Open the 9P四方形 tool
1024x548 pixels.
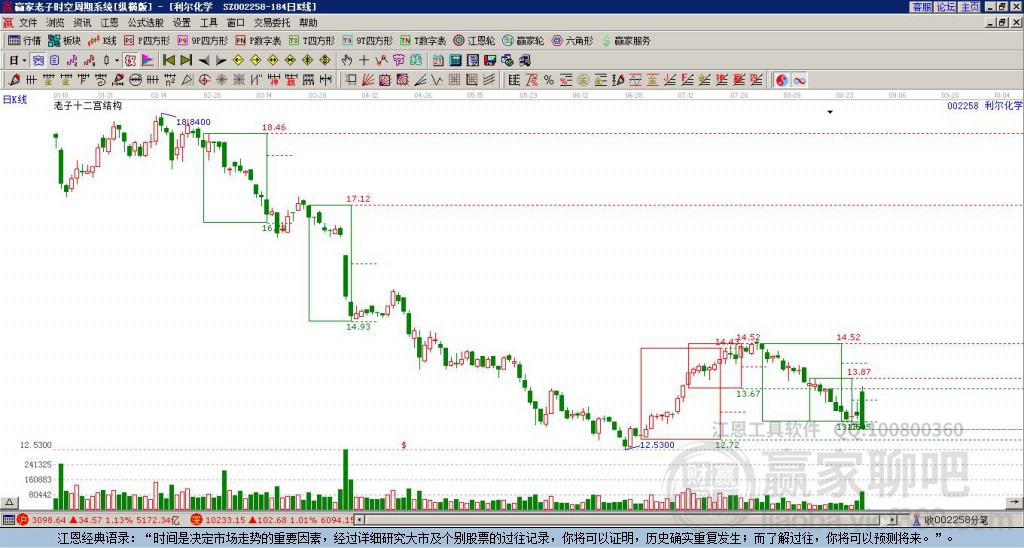point(203,40)
